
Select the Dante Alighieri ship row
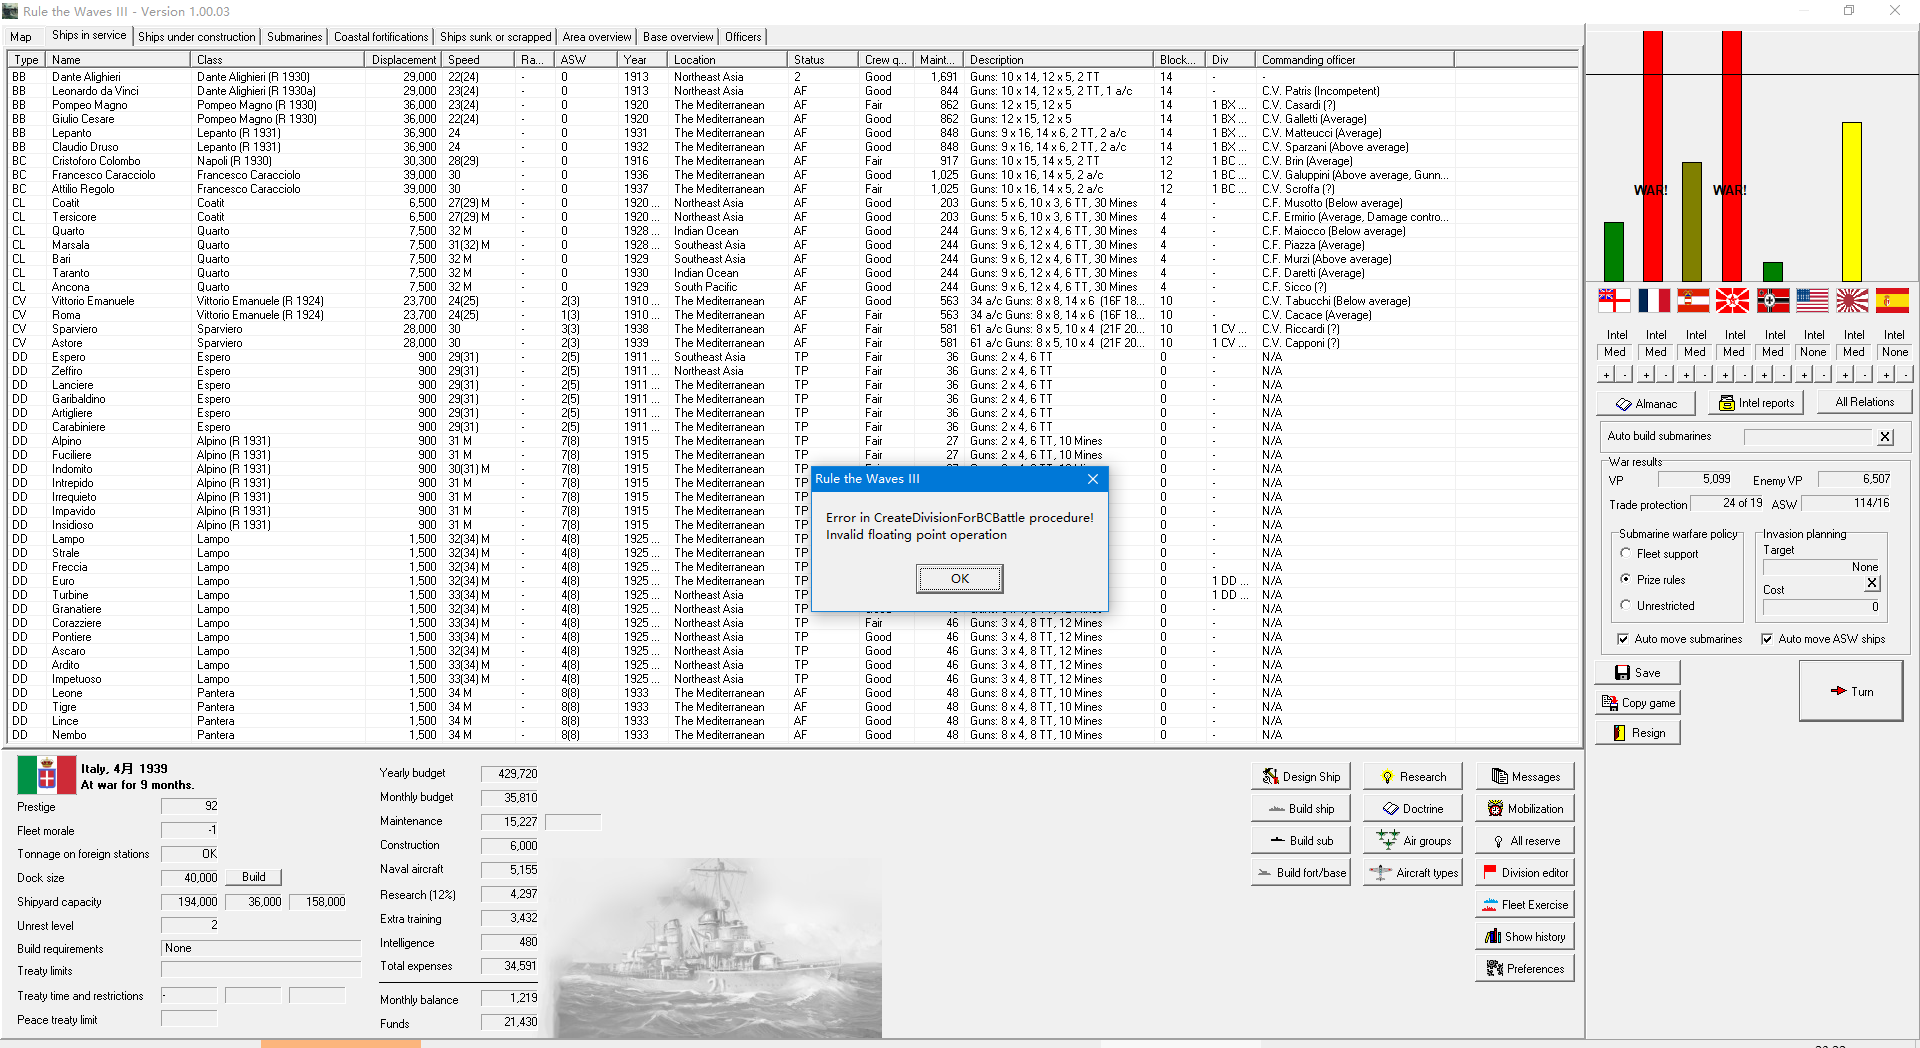coord(793,77)
